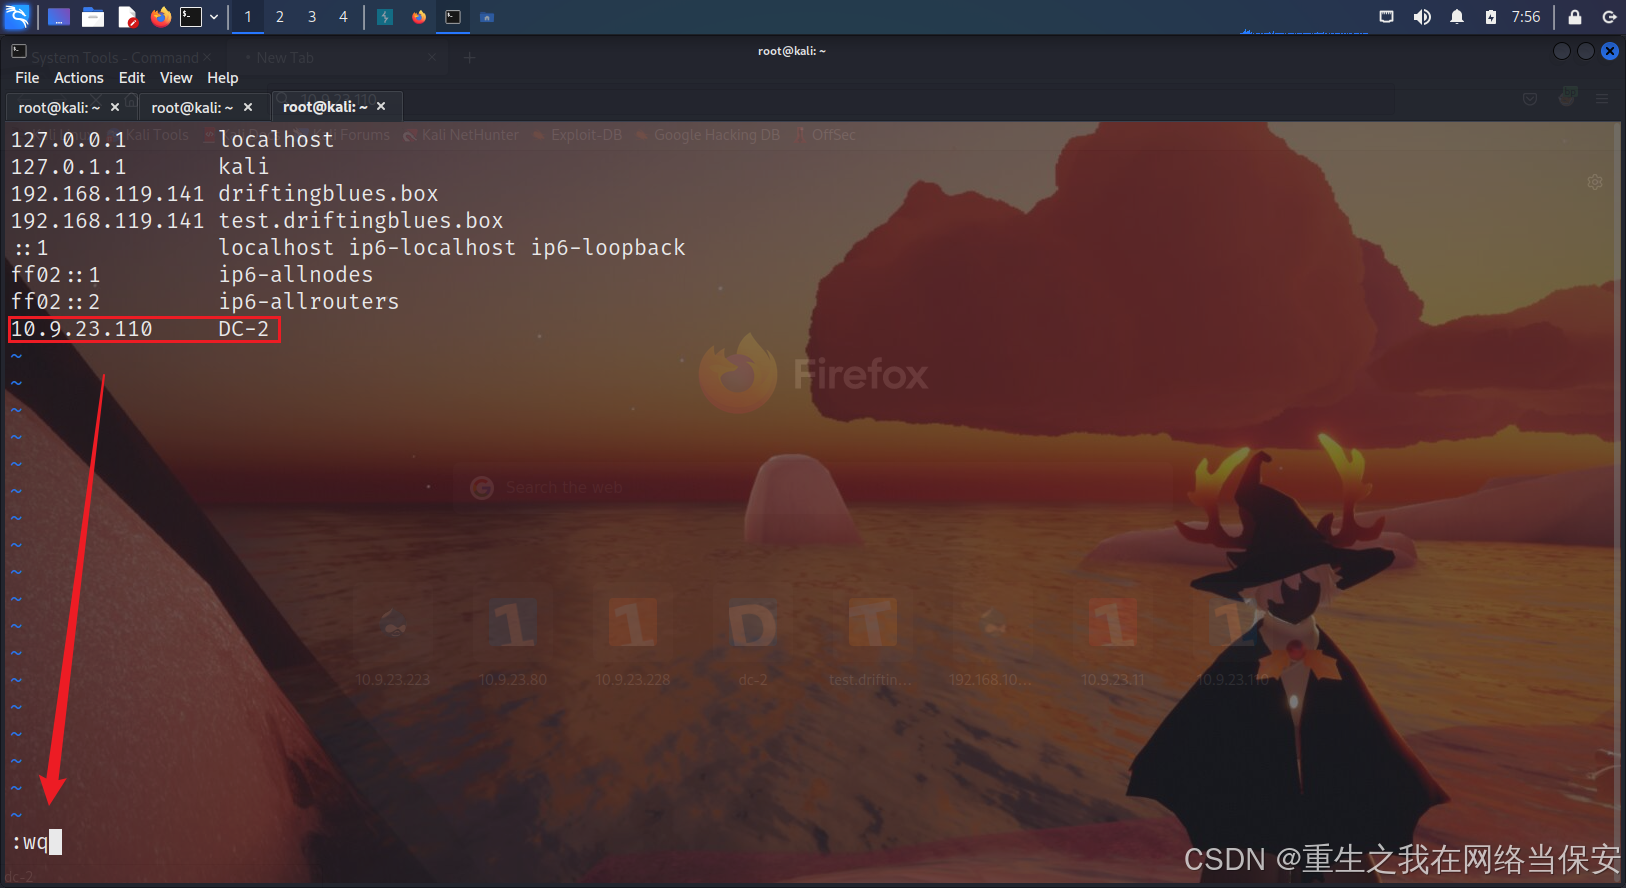Activate the lightning-bolt app in the taskbar

pyautogui.click(x=385, y=17)
